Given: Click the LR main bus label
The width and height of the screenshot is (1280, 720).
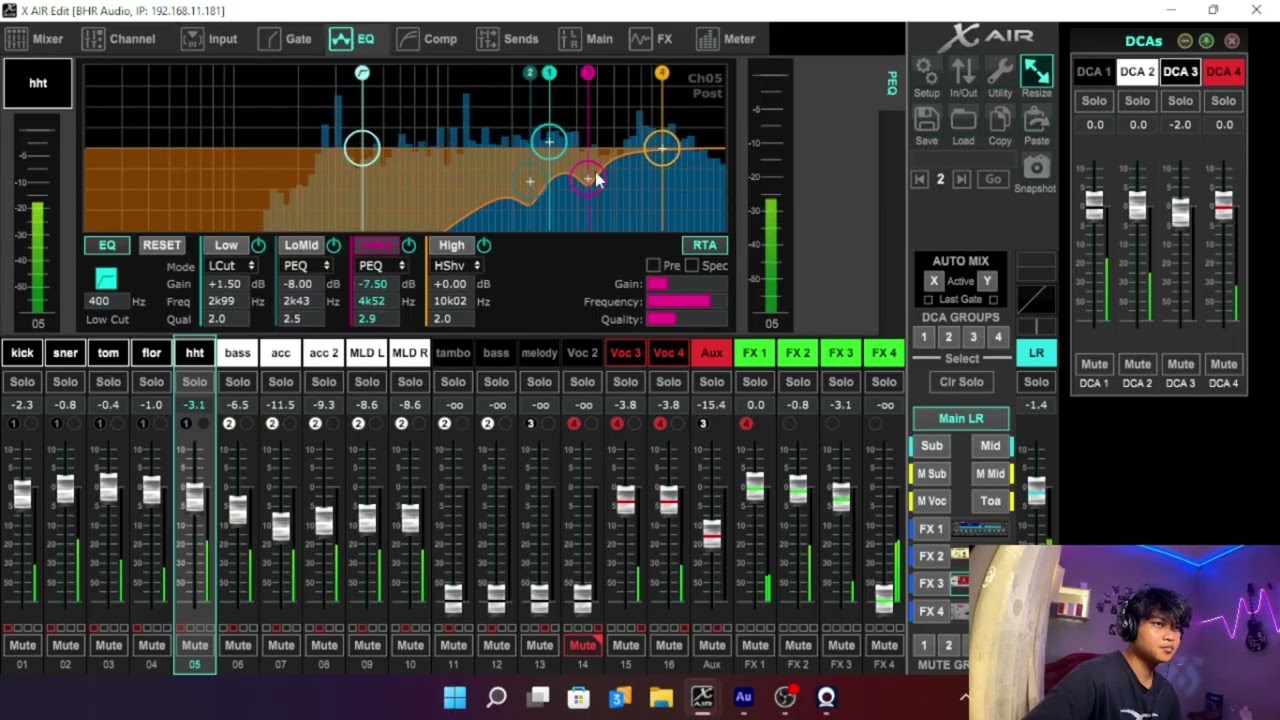Looking at the screenshot, I should (x=1036, y=353).
